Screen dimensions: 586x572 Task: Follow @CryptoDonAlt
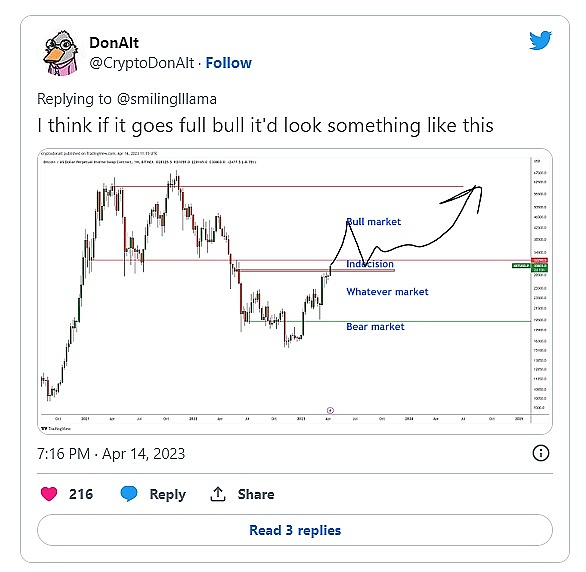229,63
